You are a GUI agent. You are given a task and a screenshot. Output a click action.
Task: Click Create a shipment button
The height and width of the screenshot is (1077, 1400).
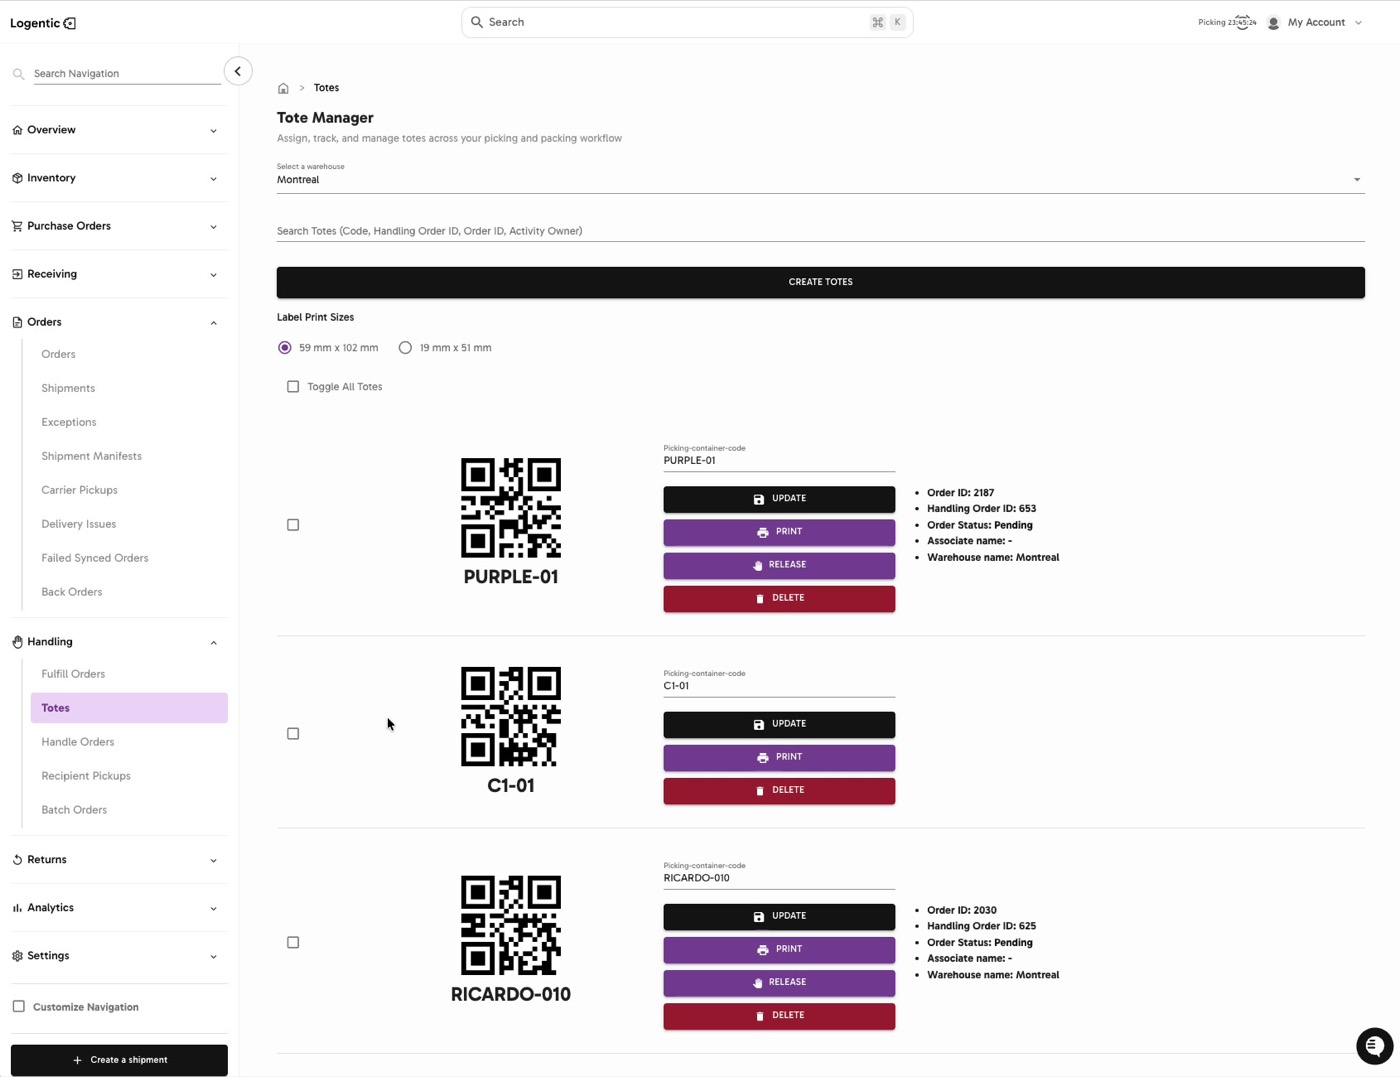point(119,1060)
